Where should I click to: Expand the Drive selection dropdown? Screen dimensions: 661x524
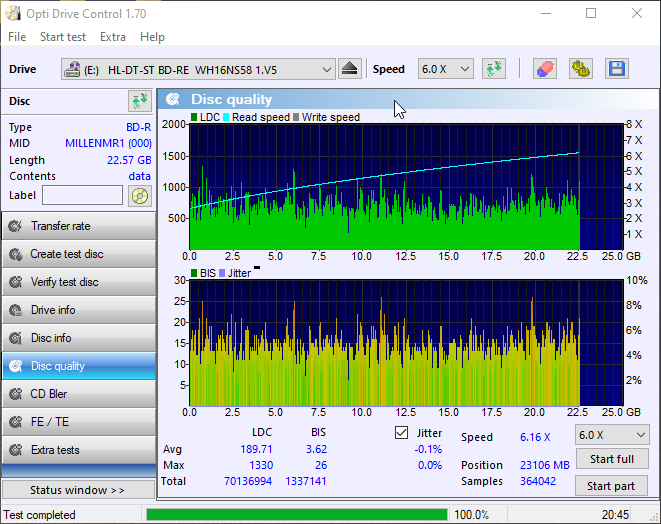326,69
